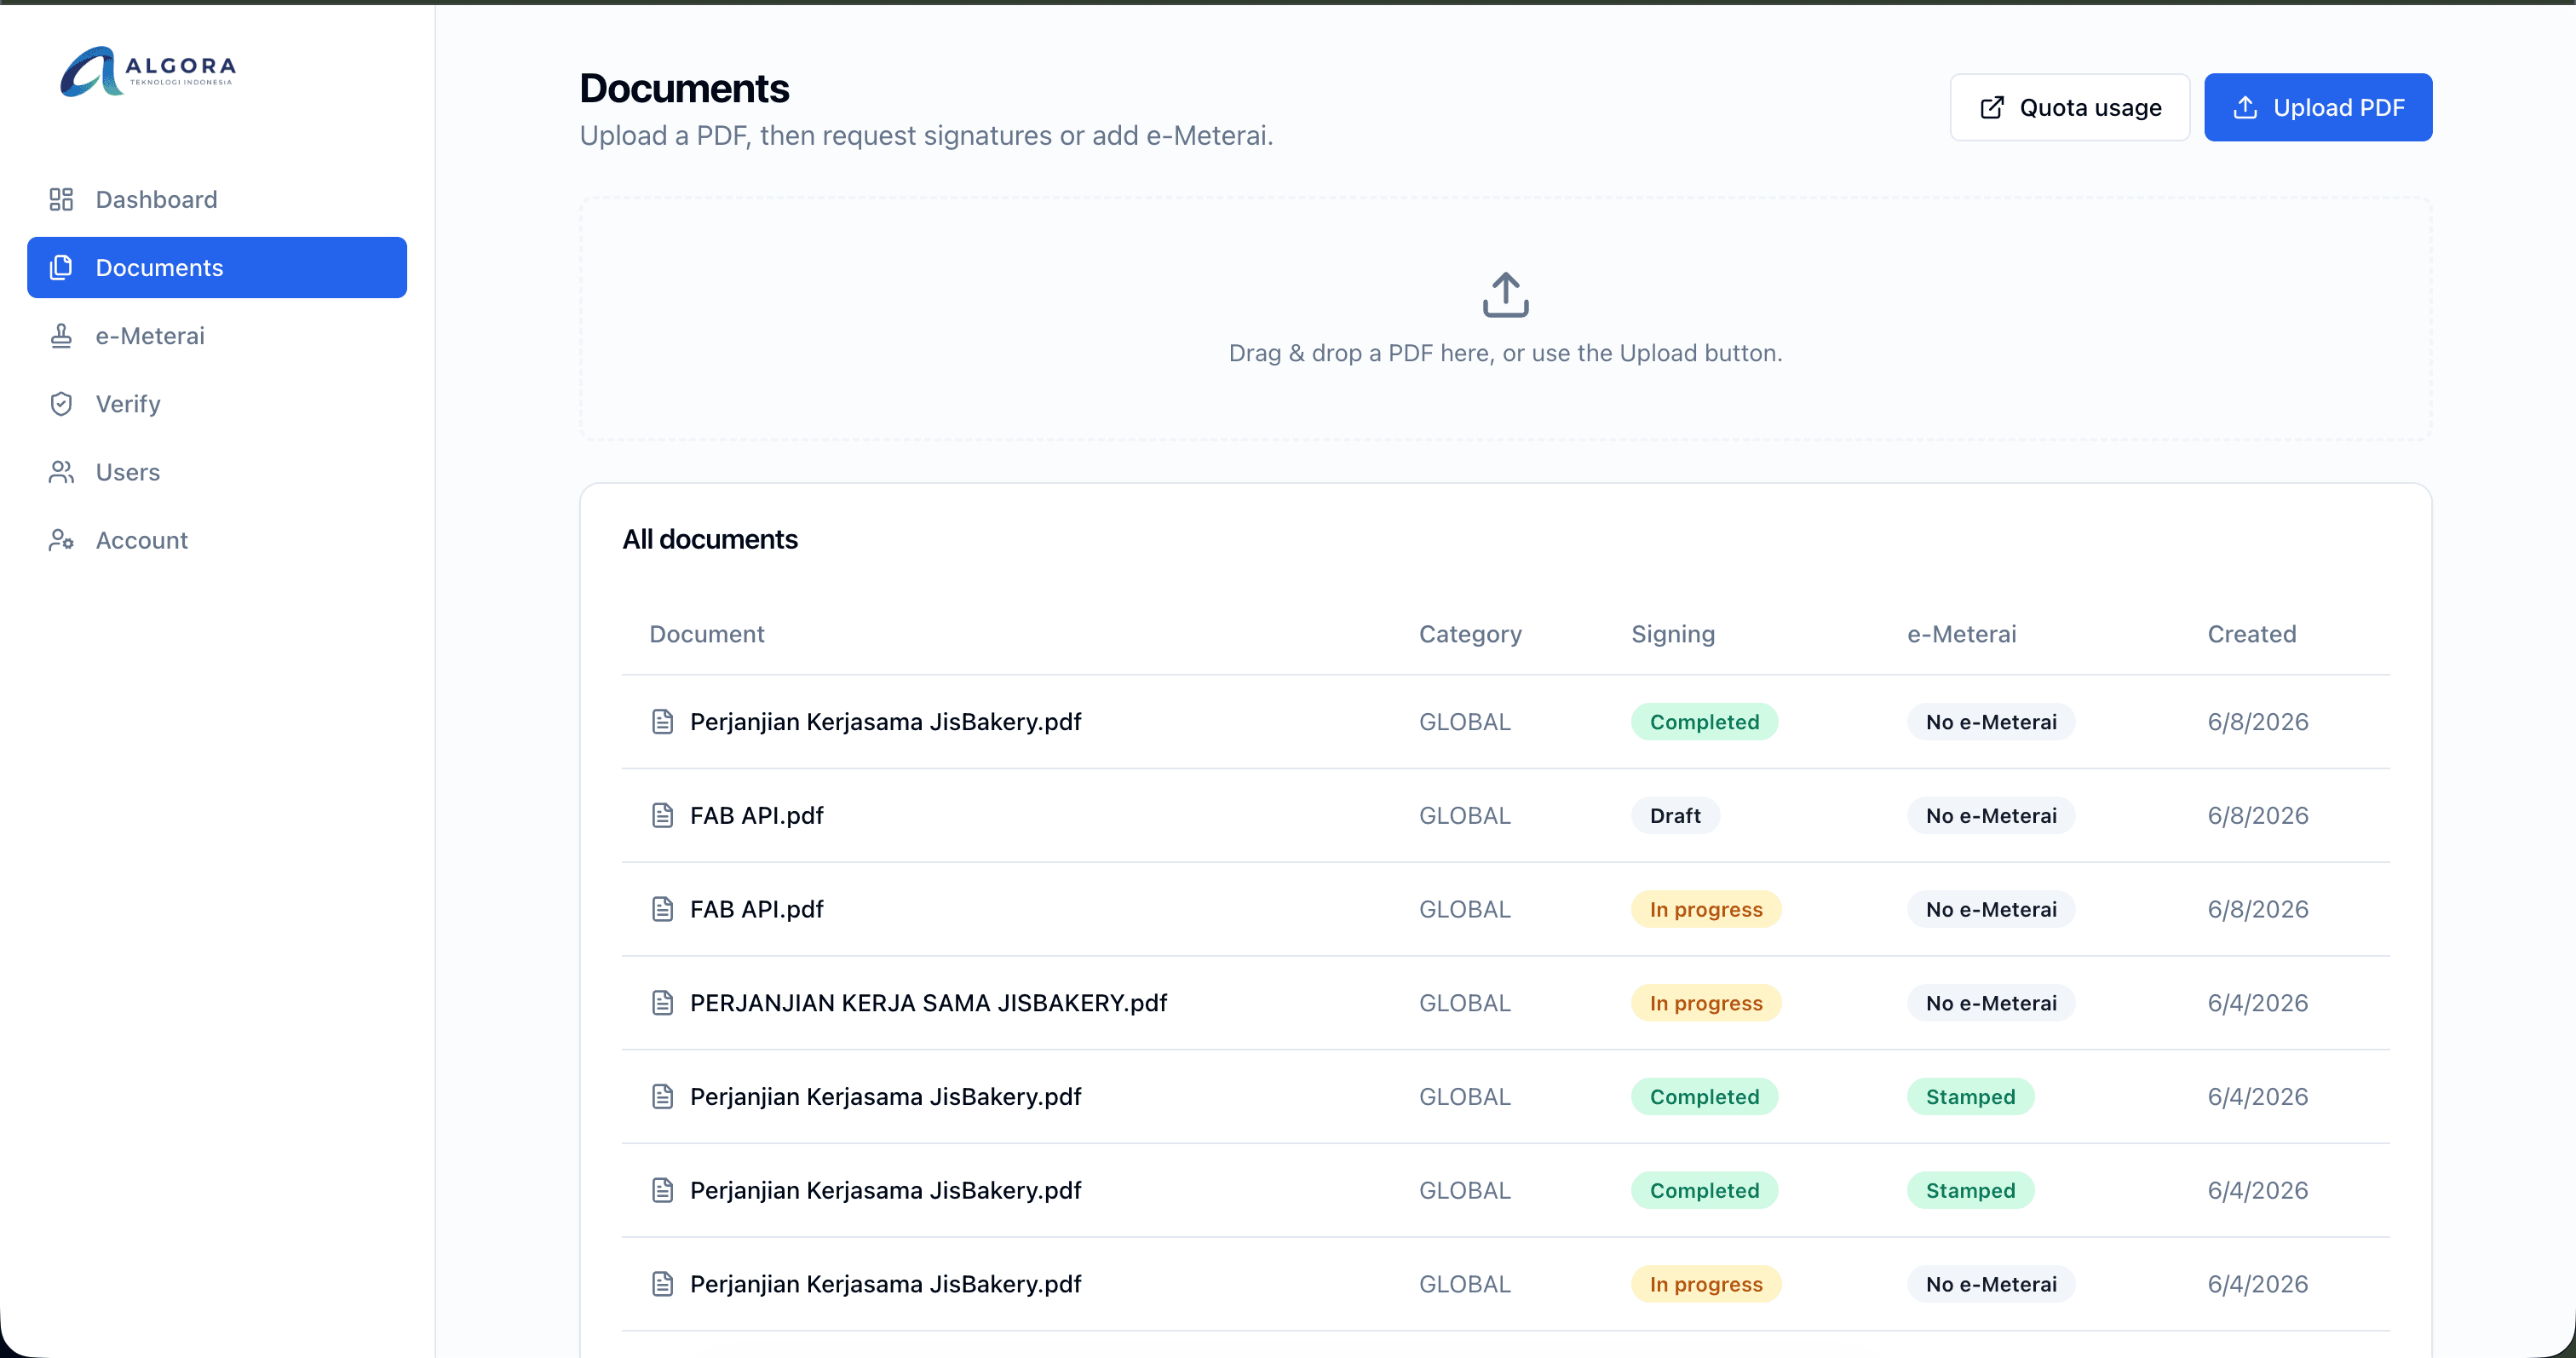
Task: Open the In progress FAB API.pdf document
Action: [x=756, y=909]
